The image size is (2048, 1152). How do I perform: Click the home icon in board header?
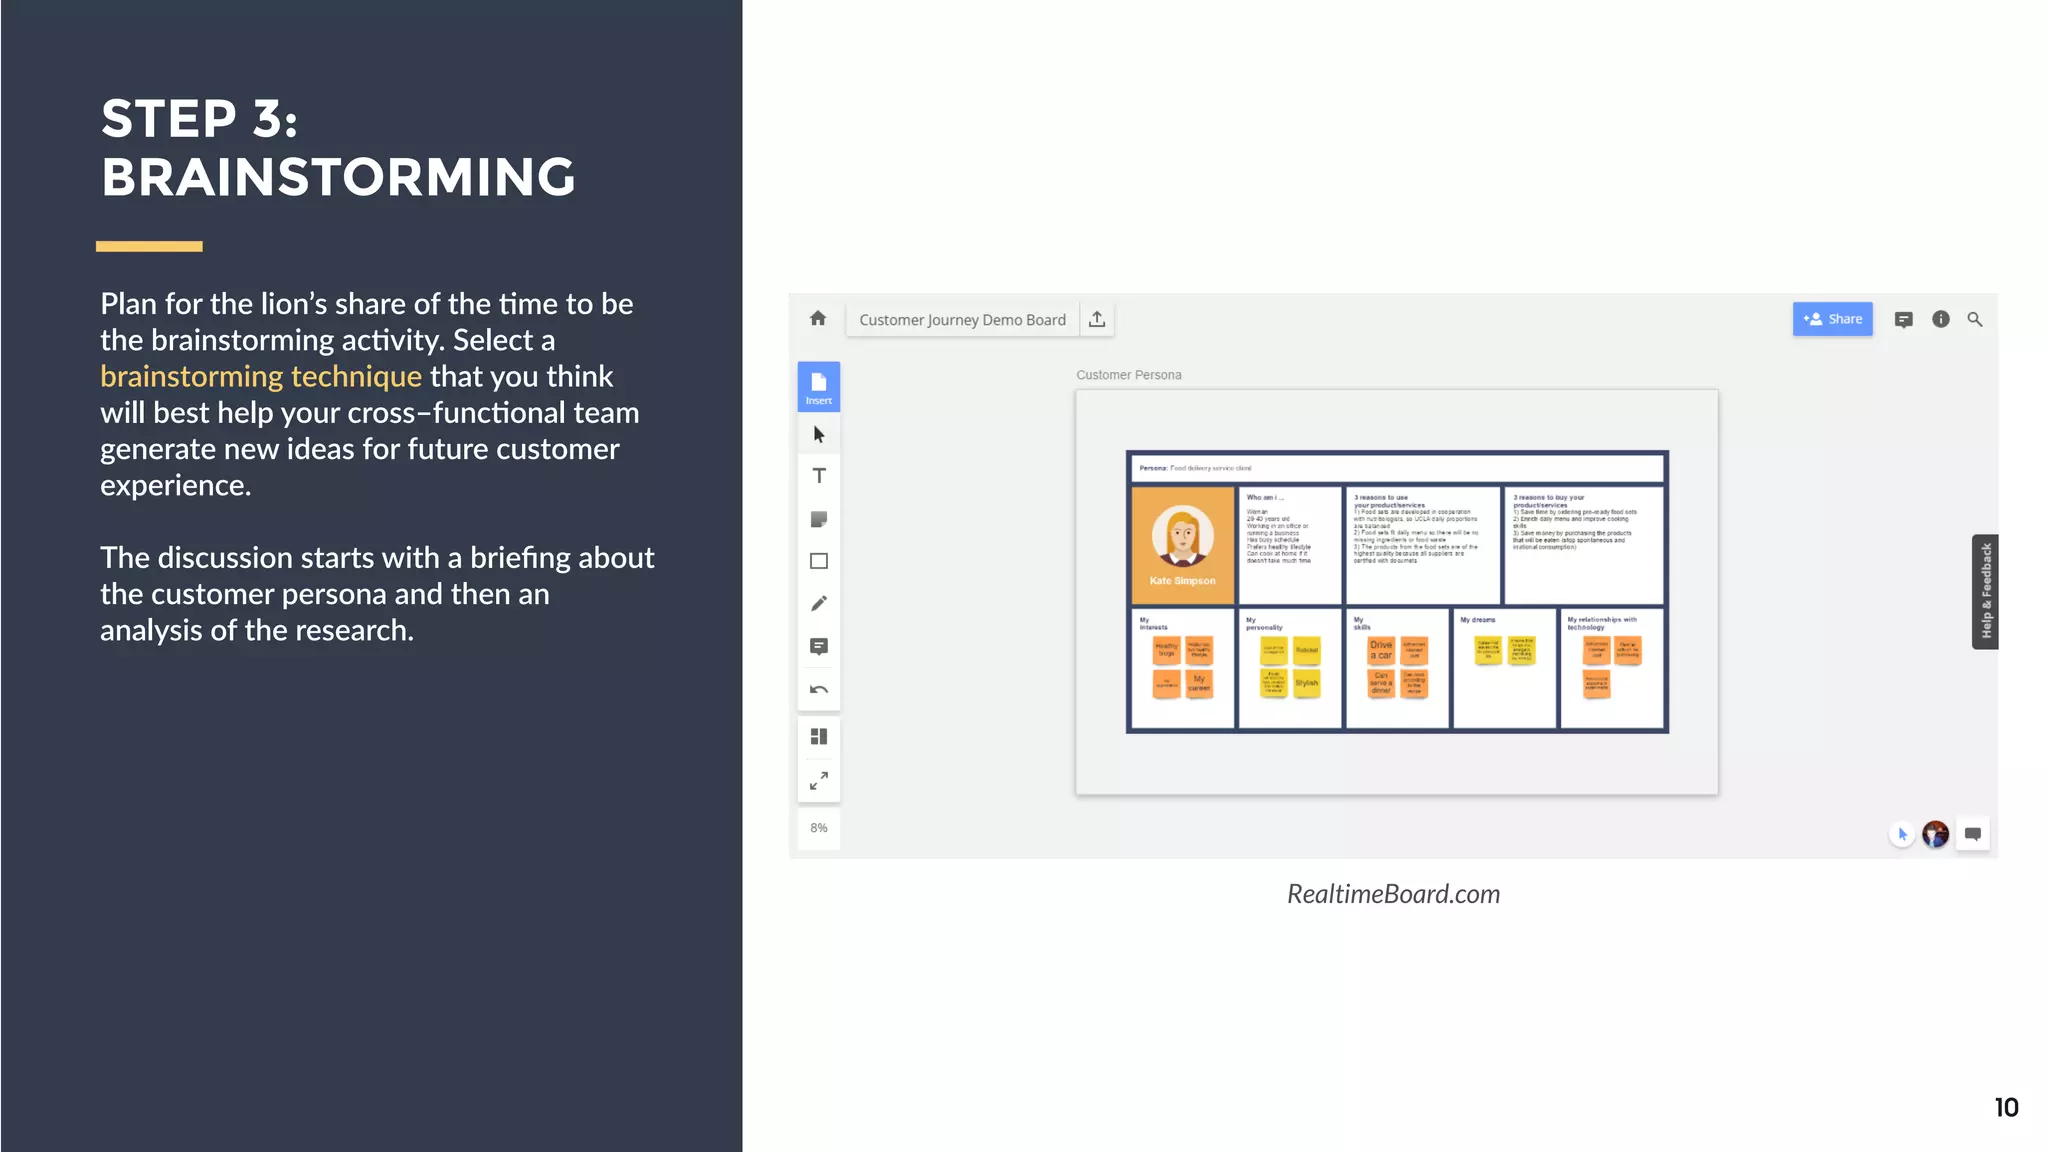(818, 319)
